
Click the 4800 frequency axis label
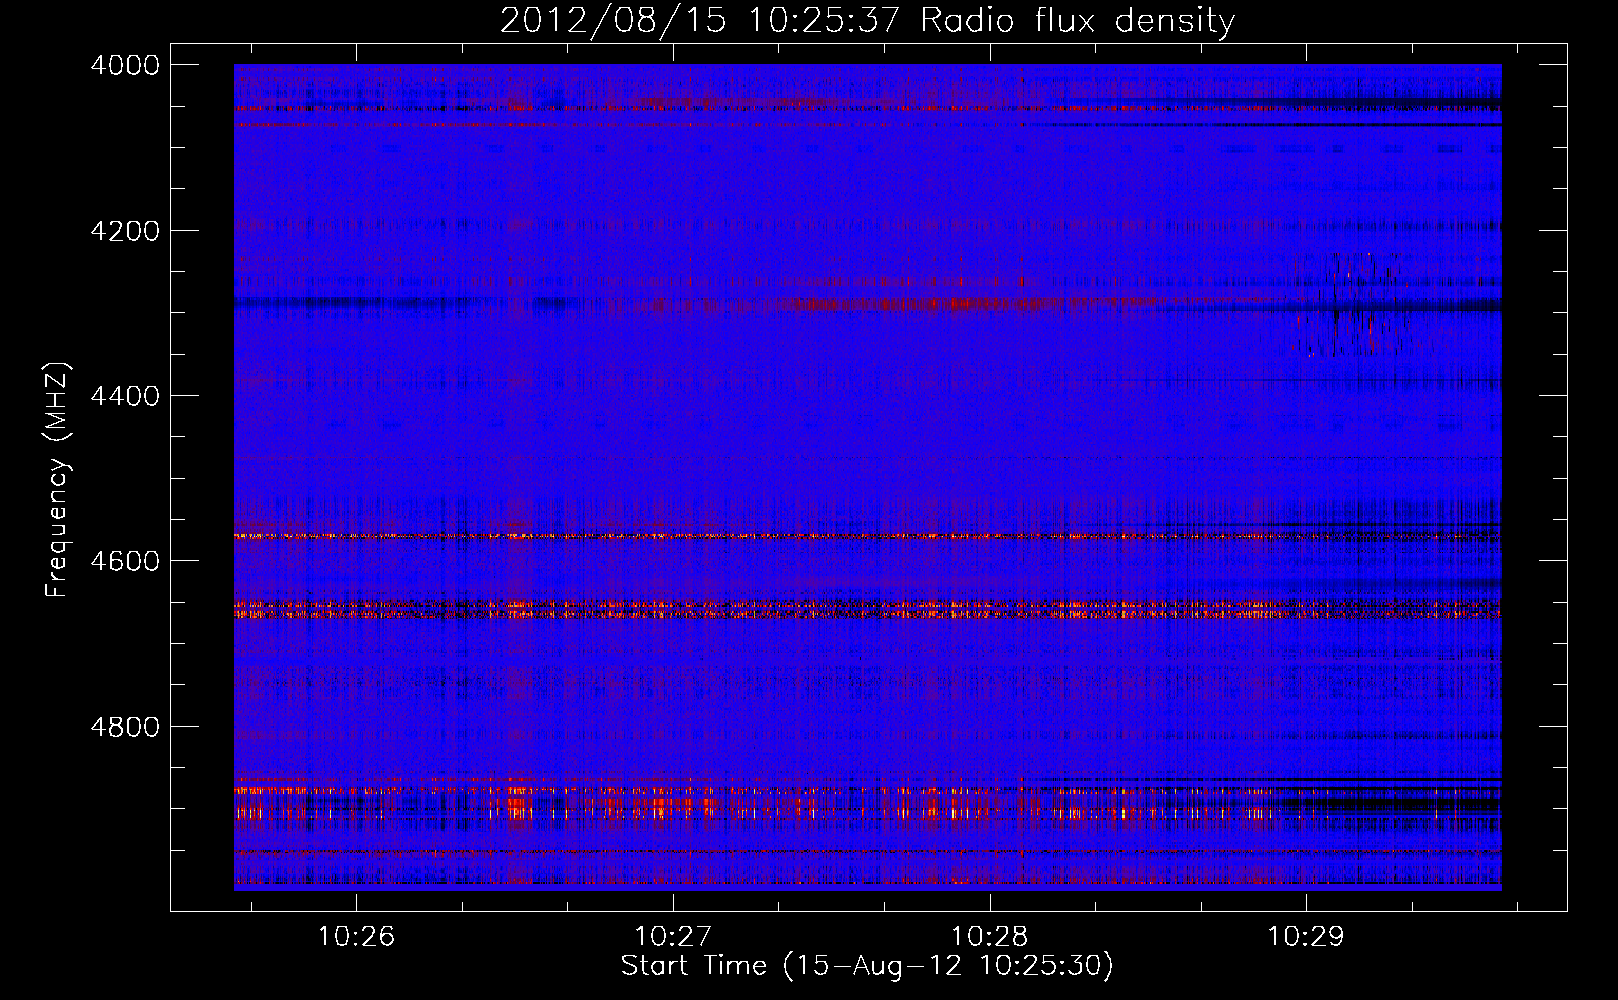[125, 726]
